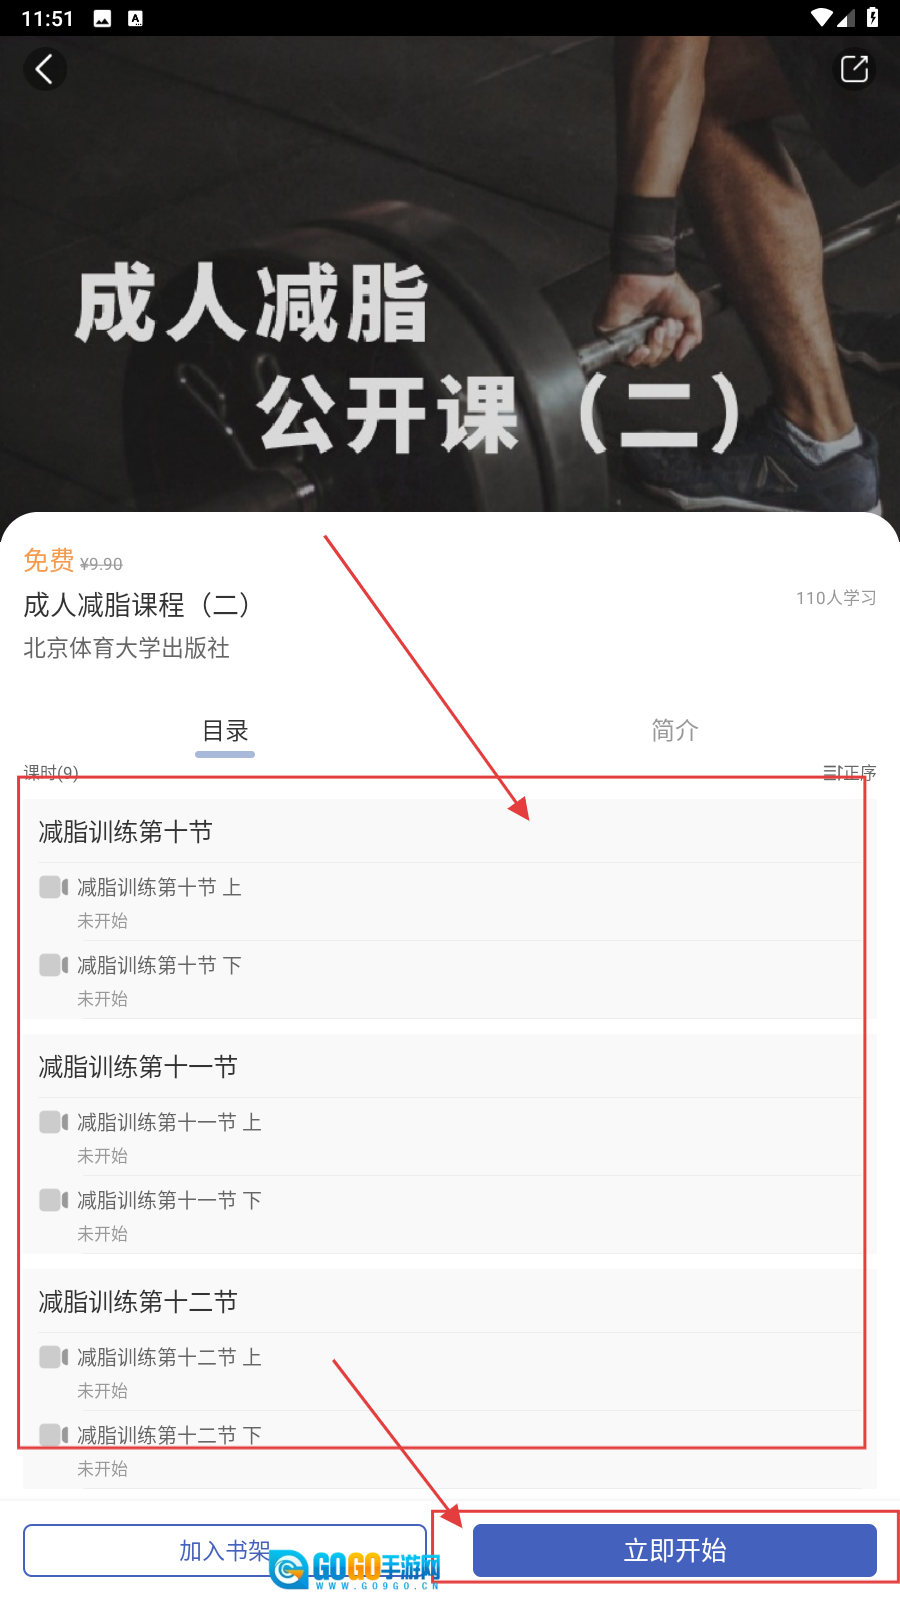Toggle the 正序 sort order
The width and height of the screenshot is (900, 1600).
(x=849, y=772)
